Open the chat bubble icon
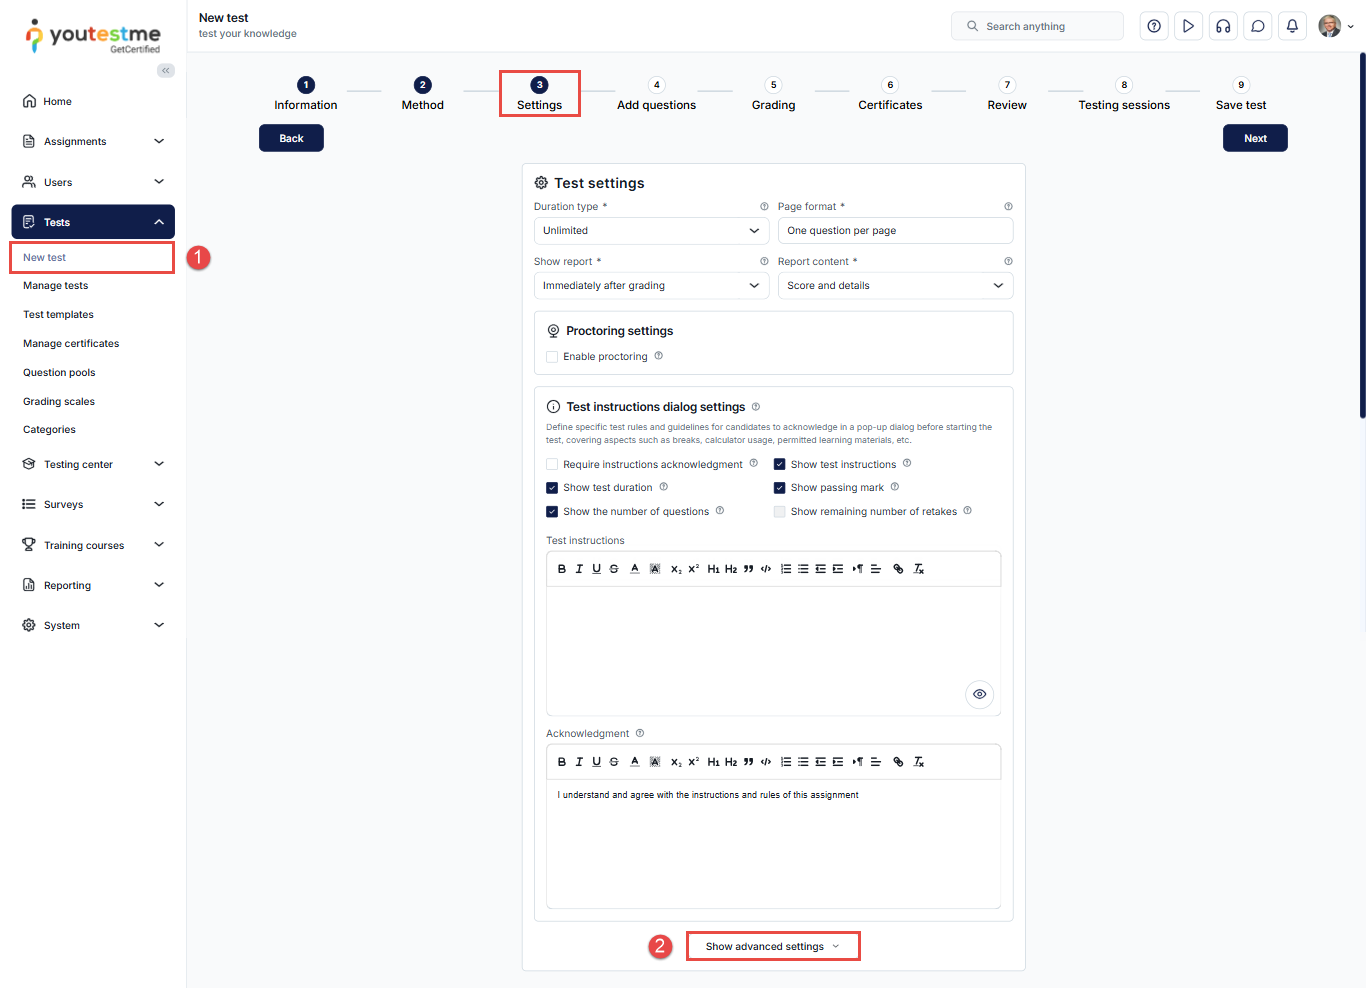Screen dimensions: 1366x988 tap(1258, 26)
